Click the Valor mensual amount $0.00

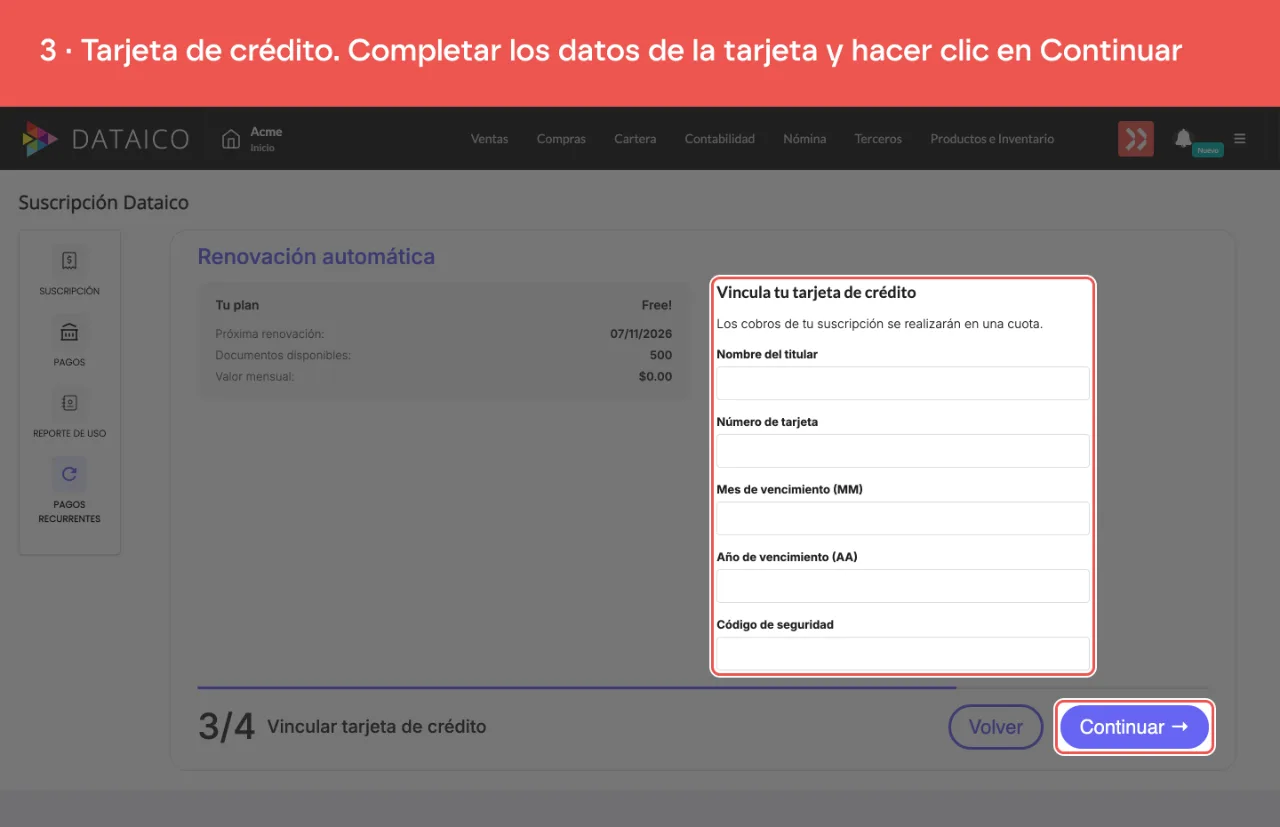pos(655,377)
